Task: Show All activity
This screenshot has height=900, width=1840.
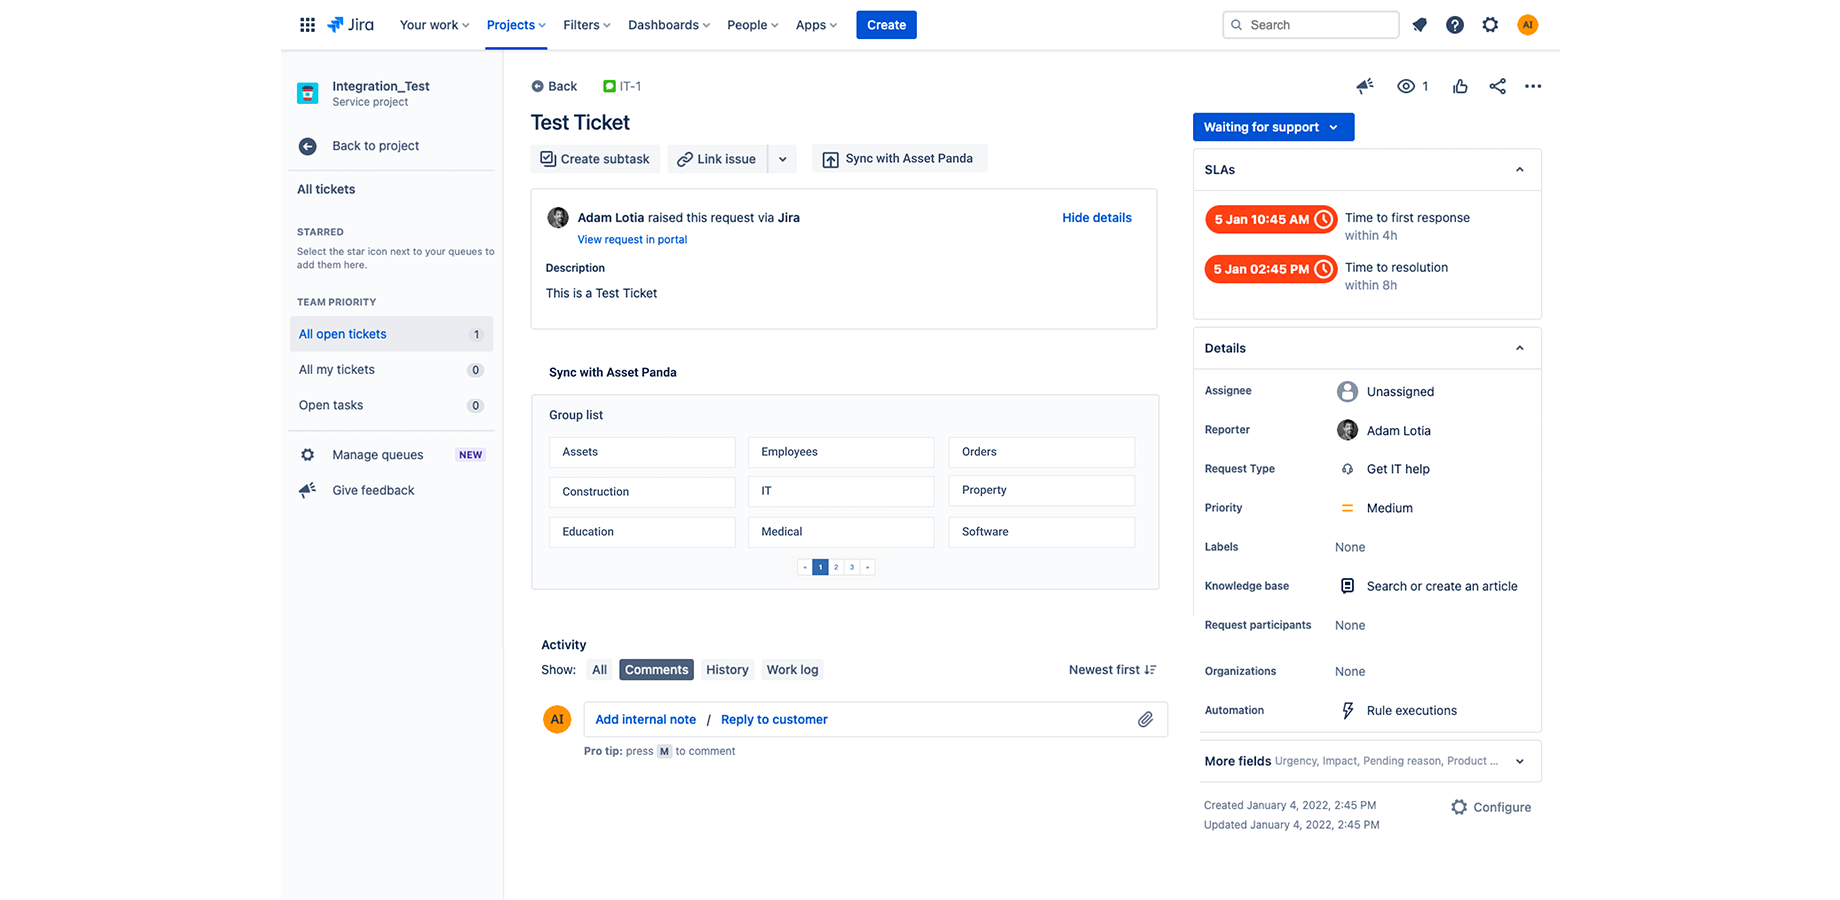Action: (x=599, y=670)
